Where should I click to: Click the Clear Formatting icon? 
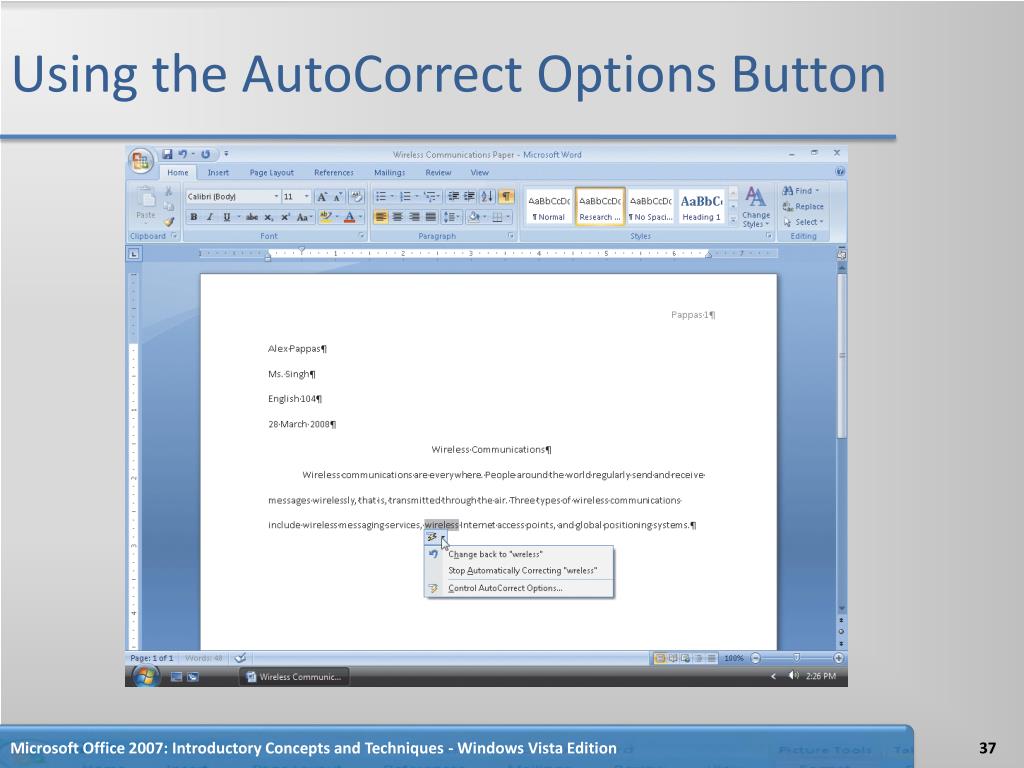point(357,197)
